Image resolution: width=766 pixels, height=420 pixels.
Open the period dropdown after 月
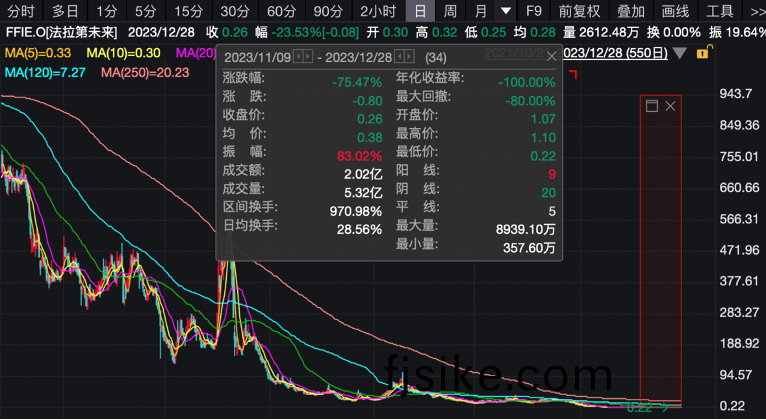click(507, 12)
